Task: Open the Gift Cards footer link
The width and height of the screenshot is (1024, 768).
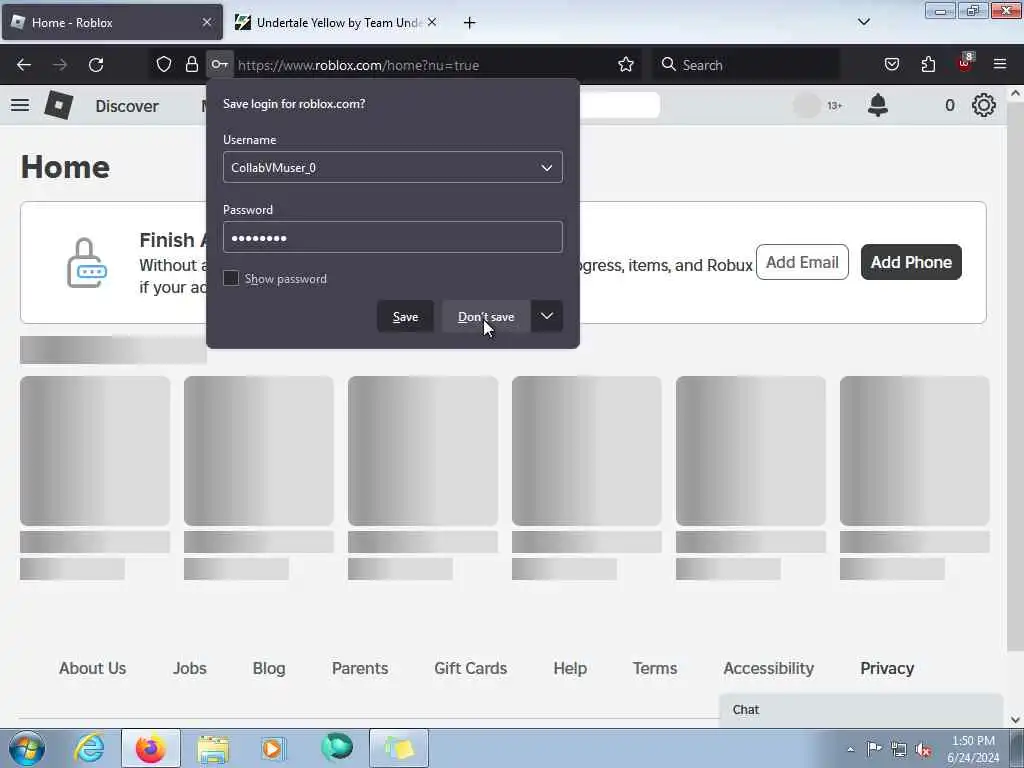Action: (470, 668)
